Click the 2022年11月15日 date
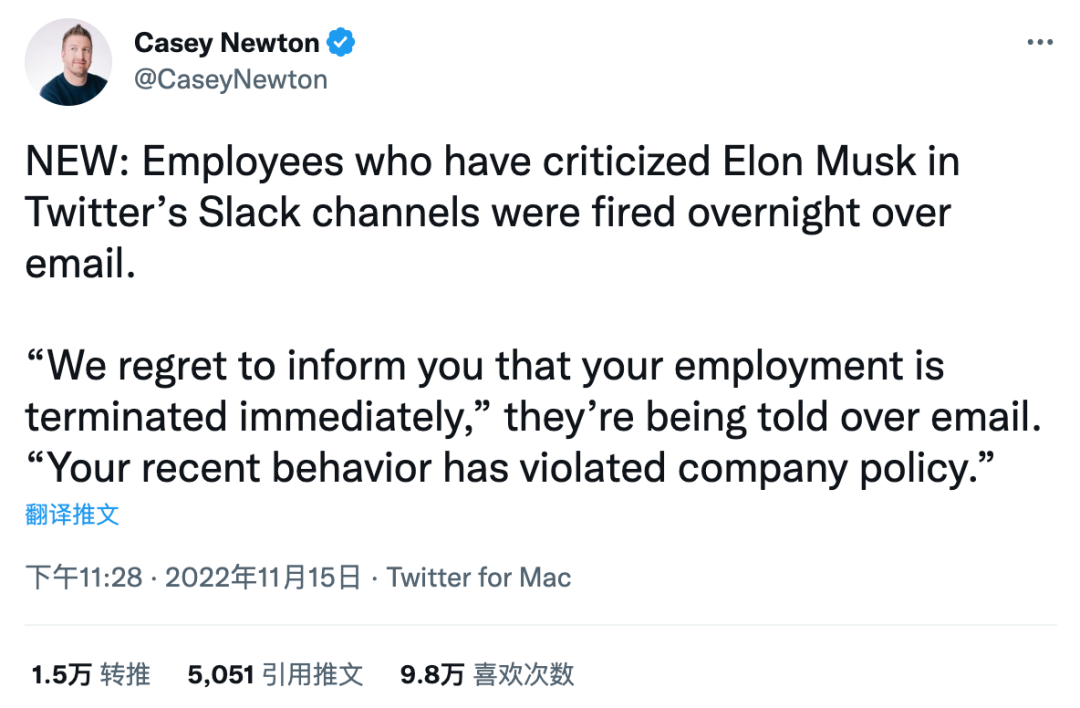Screen dimensions: 1080x708 coord(262,578)
